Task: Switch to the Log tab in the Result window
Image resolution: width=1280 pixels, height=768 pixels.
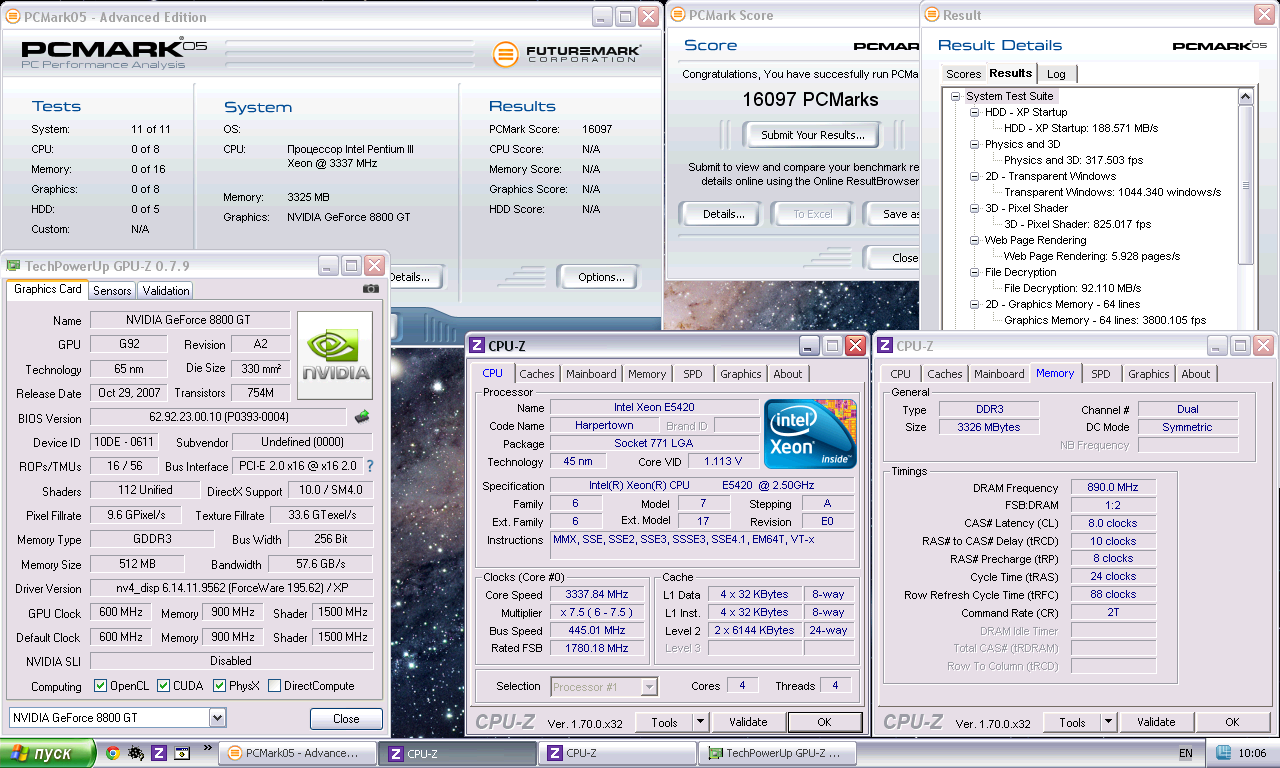Action: (x=1057, y=74)
